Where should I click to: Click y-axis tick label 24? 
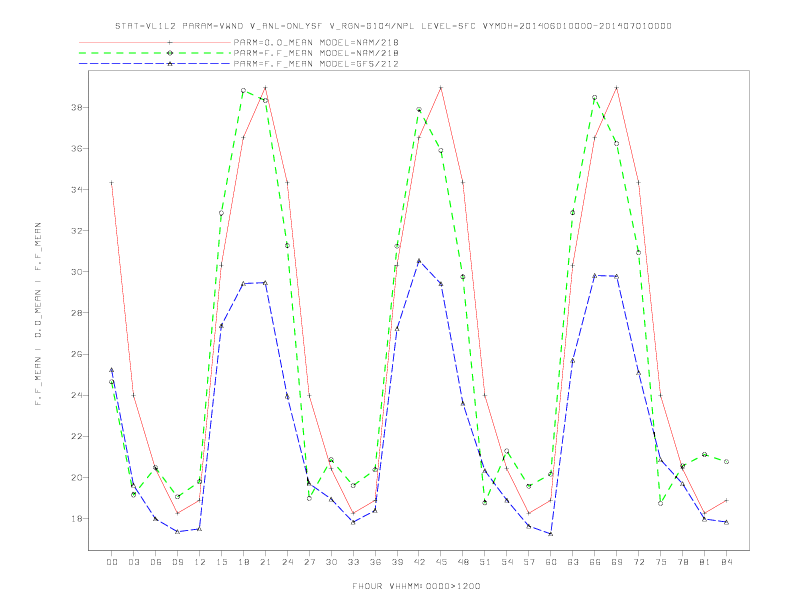tap(77, 395)
